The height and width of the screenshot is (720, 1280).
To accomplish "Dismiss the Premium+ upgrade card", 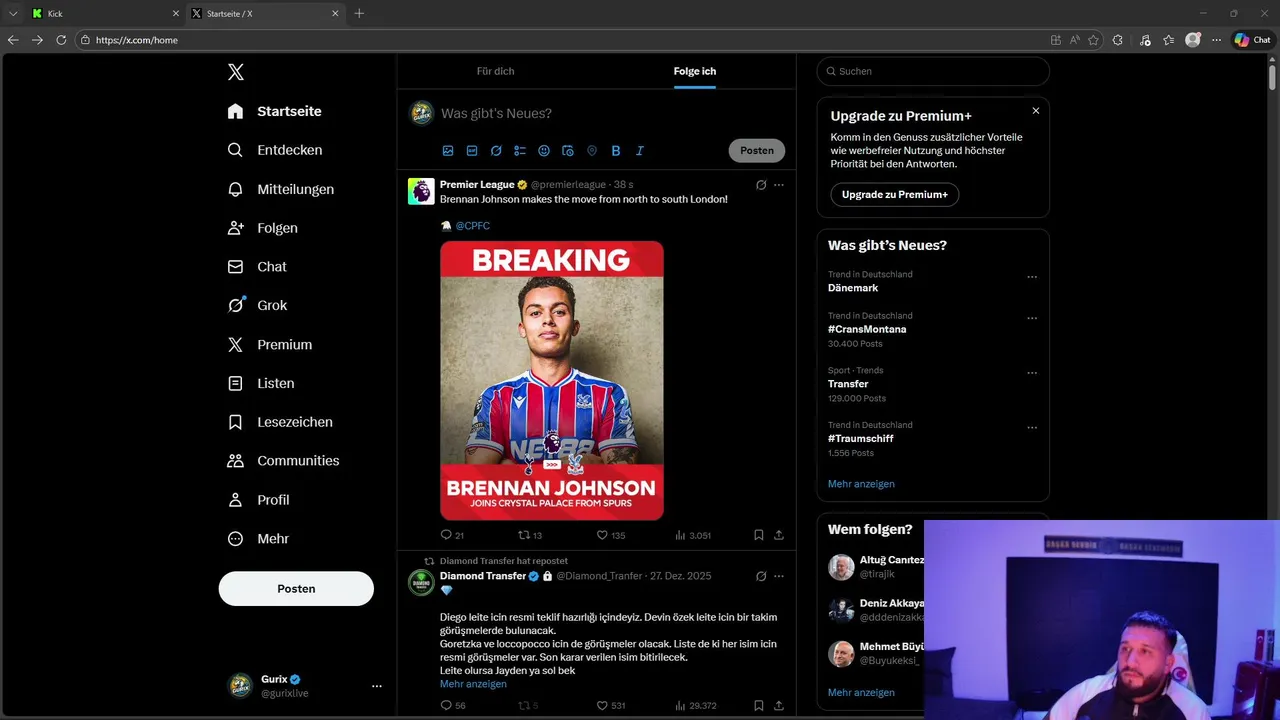I will tap(1036, 111).
